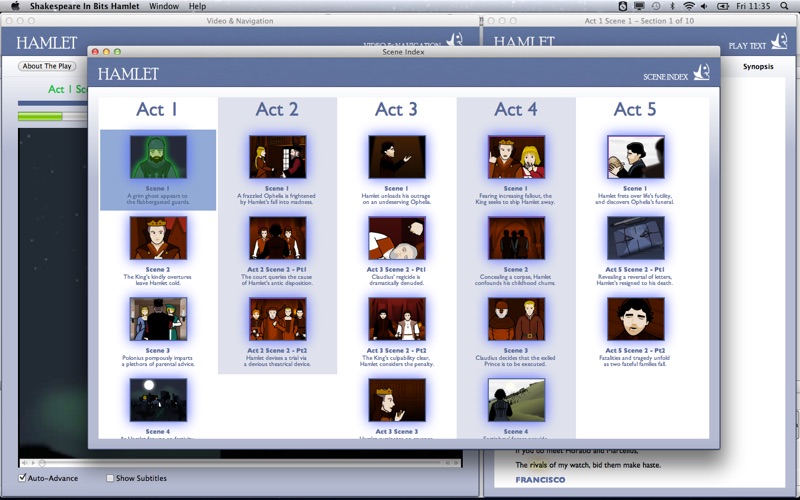This screenshot has height=500, width=800.
Task: Disable the Auto-Advance checkbox
Action: (x=23, y=478)
